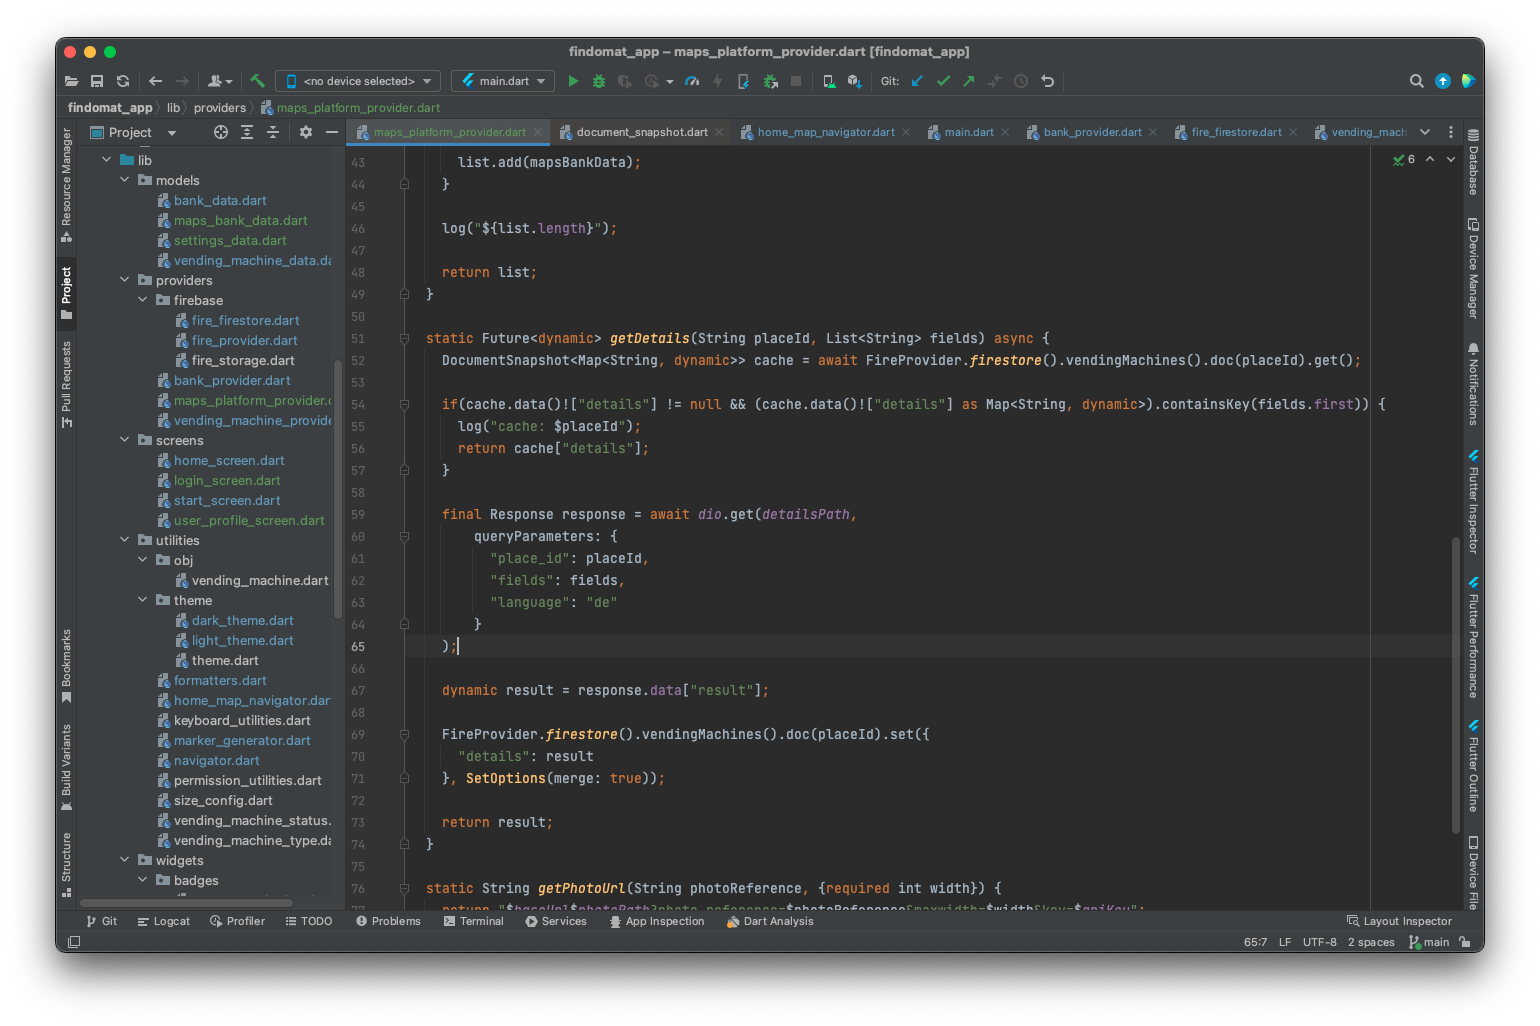Open Flutter Inspector side panel
Image resolution: width=1540 pixels, height=1026 pixels.
click(1472, 502)
